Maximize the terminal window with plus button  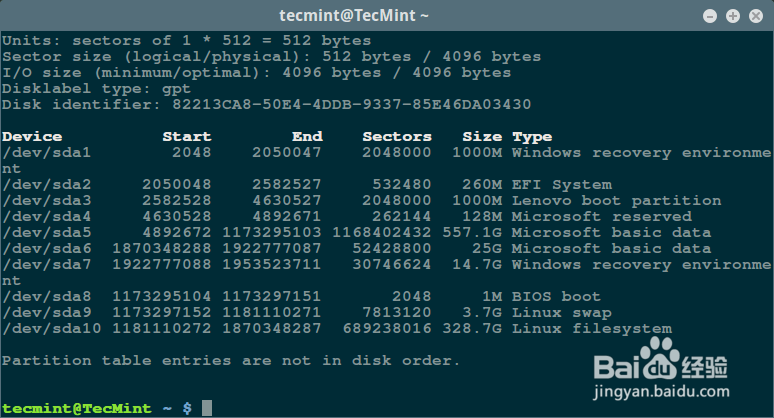tap(733, 16)
